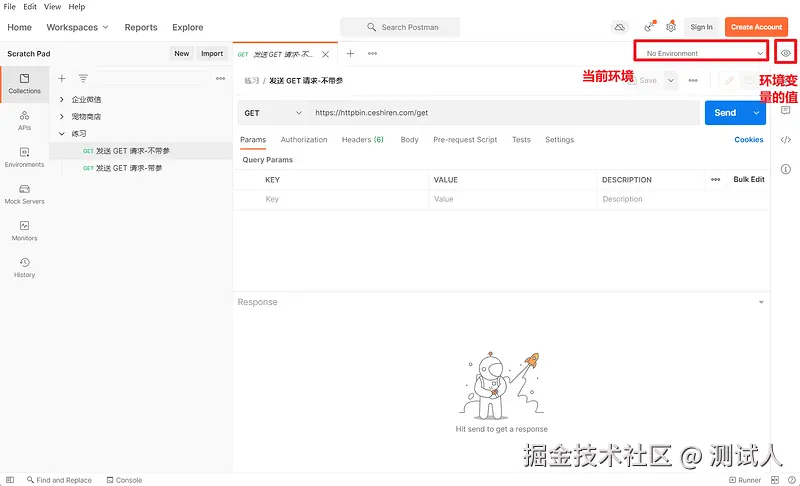Image resolution: width=800 pixels, height=486 pixels.
Task: Open the View menu
Action: point(53,7)
